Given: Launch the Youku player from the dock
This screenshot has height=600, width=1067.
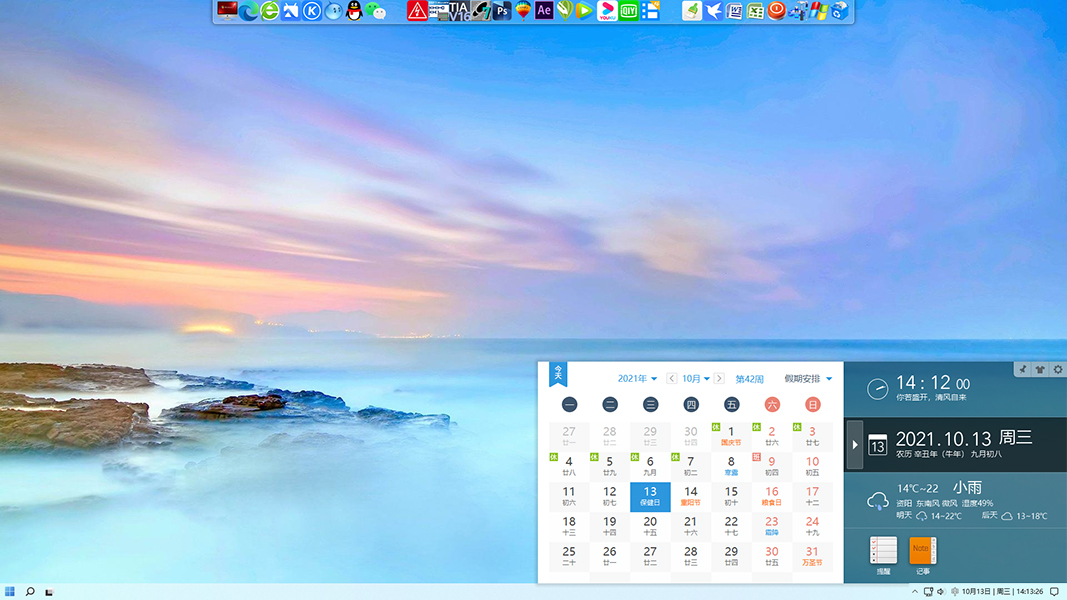Looking at the screenshot, I should (607, 10).
